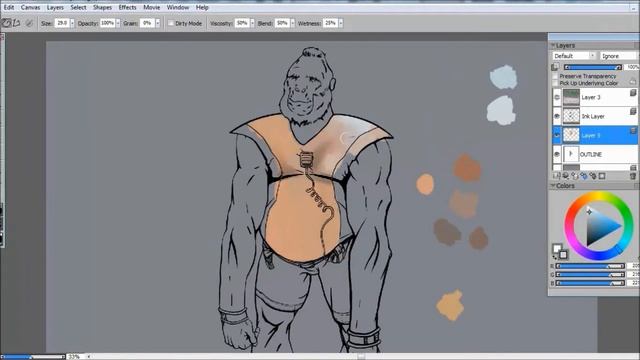640x360 pixels.
Task: Show the hidden Layer 3 via eye icon
Action: click(557, 97)
